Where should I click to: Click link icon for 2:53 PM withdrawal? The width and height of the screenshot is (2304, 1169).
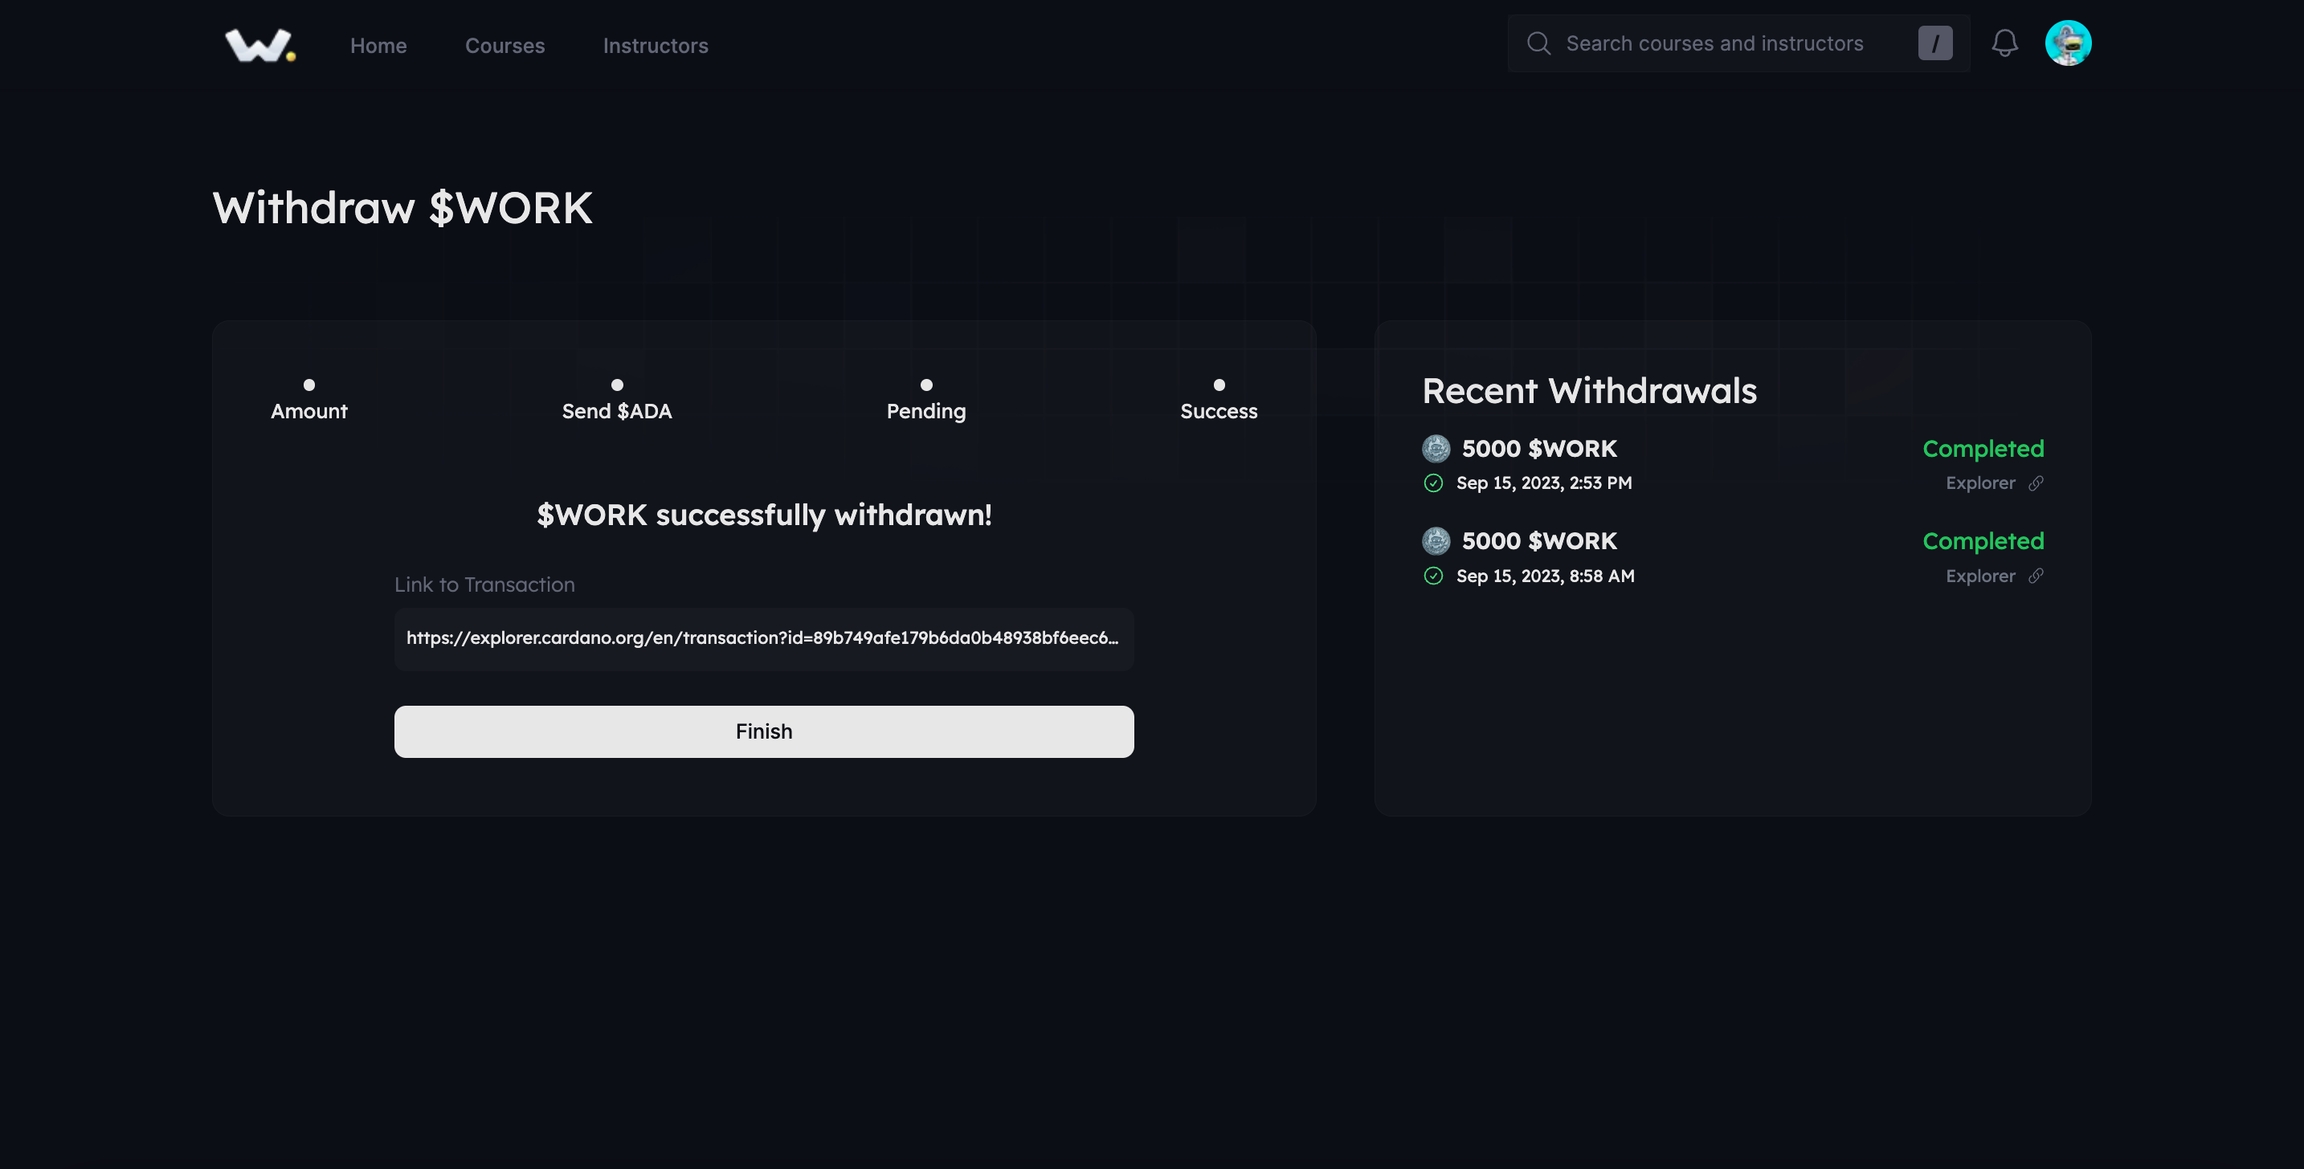point(2036,483)
